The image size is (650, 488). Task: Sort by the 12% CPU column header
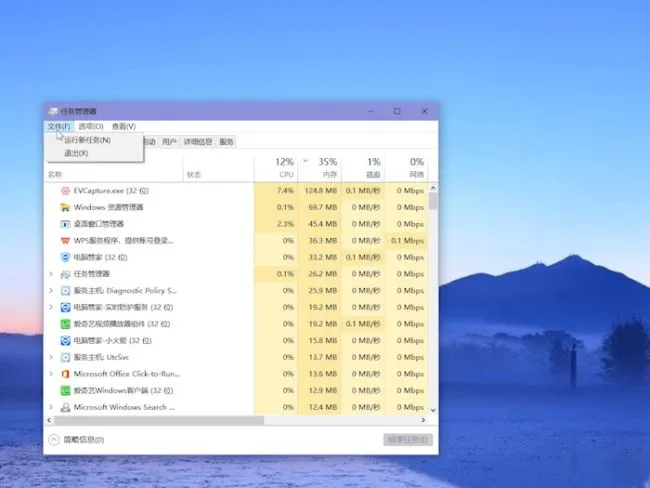(x=276, y=168)
